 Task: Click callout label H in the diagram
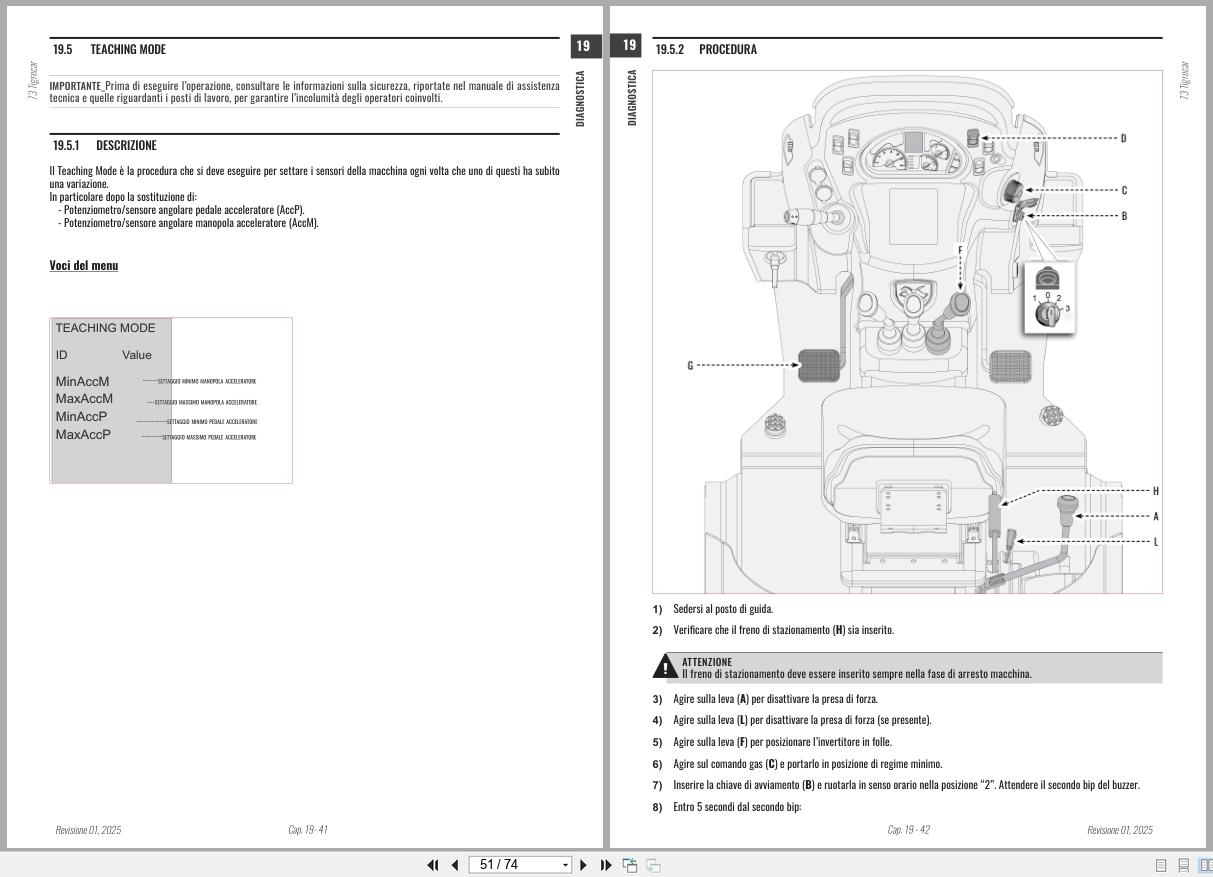pyautogui.click(x=1156, y=491)
